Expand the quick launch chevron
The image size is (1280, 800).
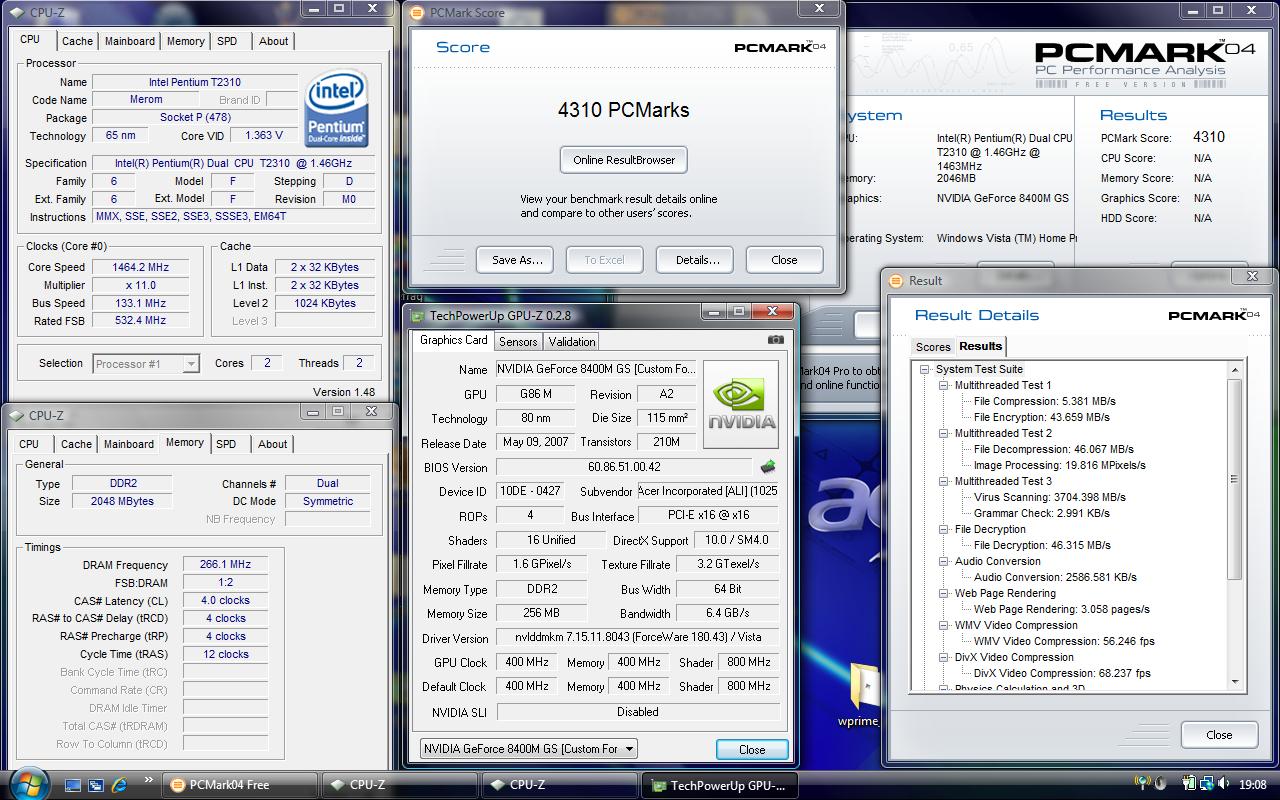149,781
